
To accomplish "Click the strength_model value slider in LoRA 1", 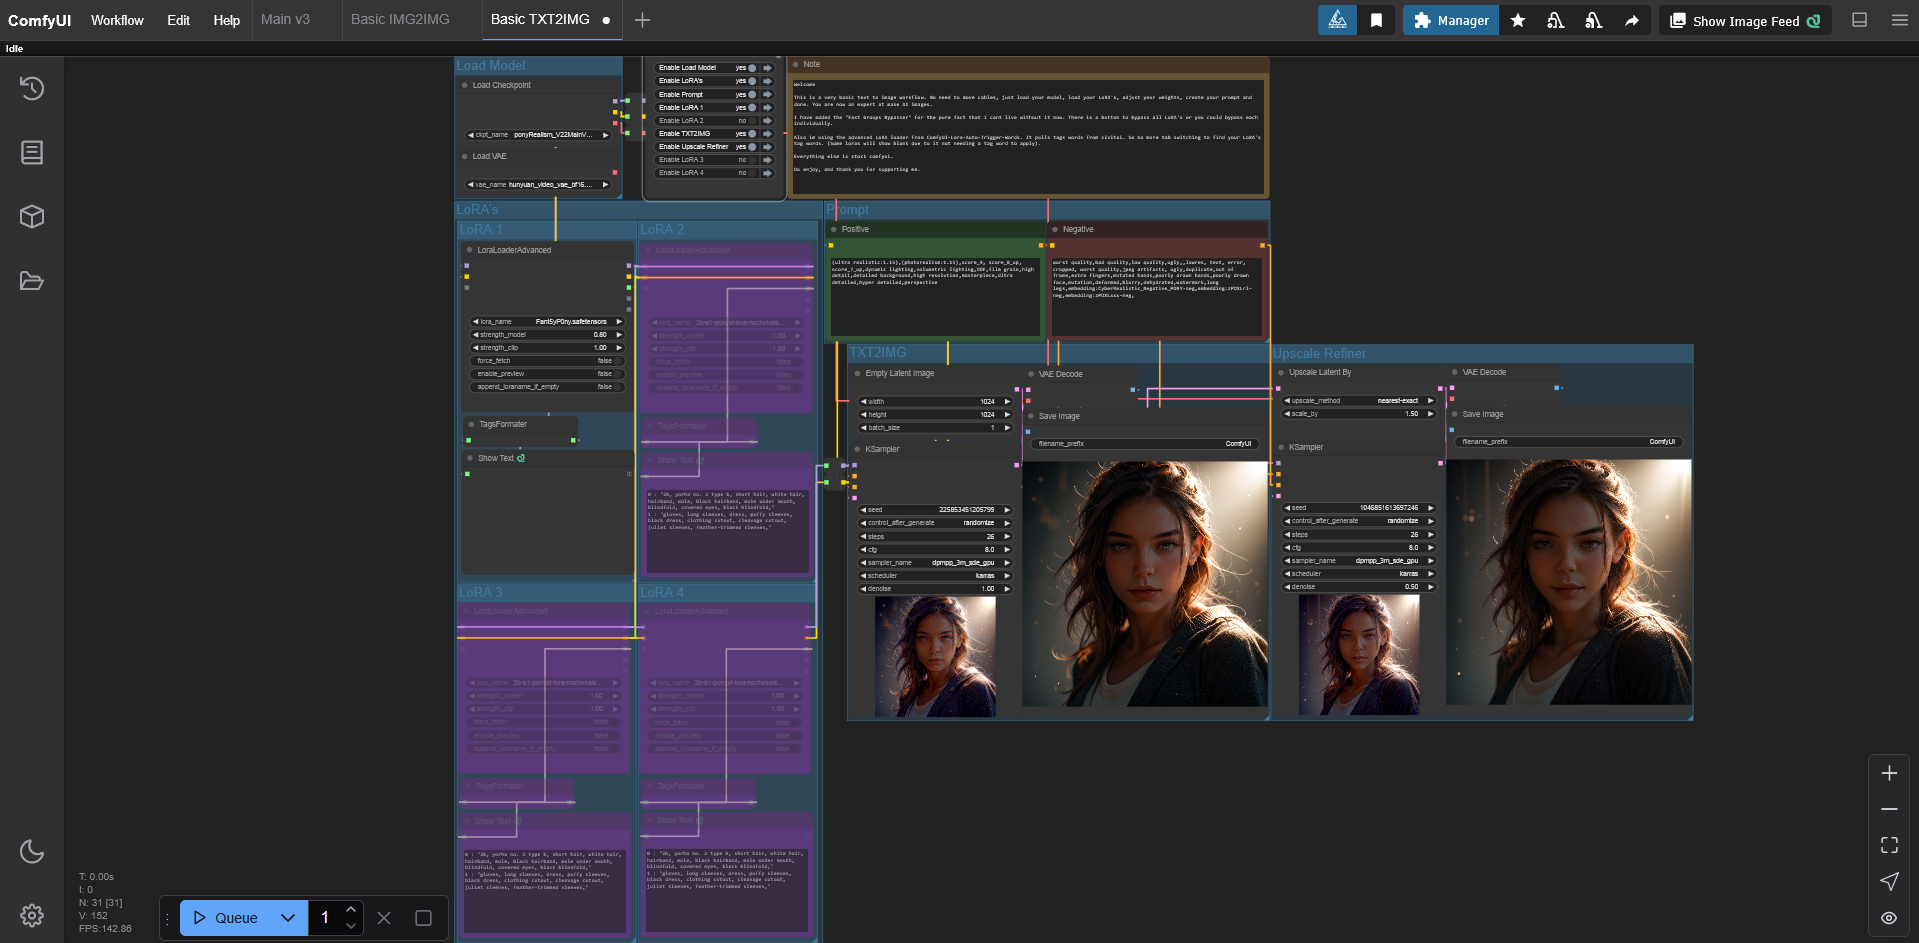I will tap(546, 335).
